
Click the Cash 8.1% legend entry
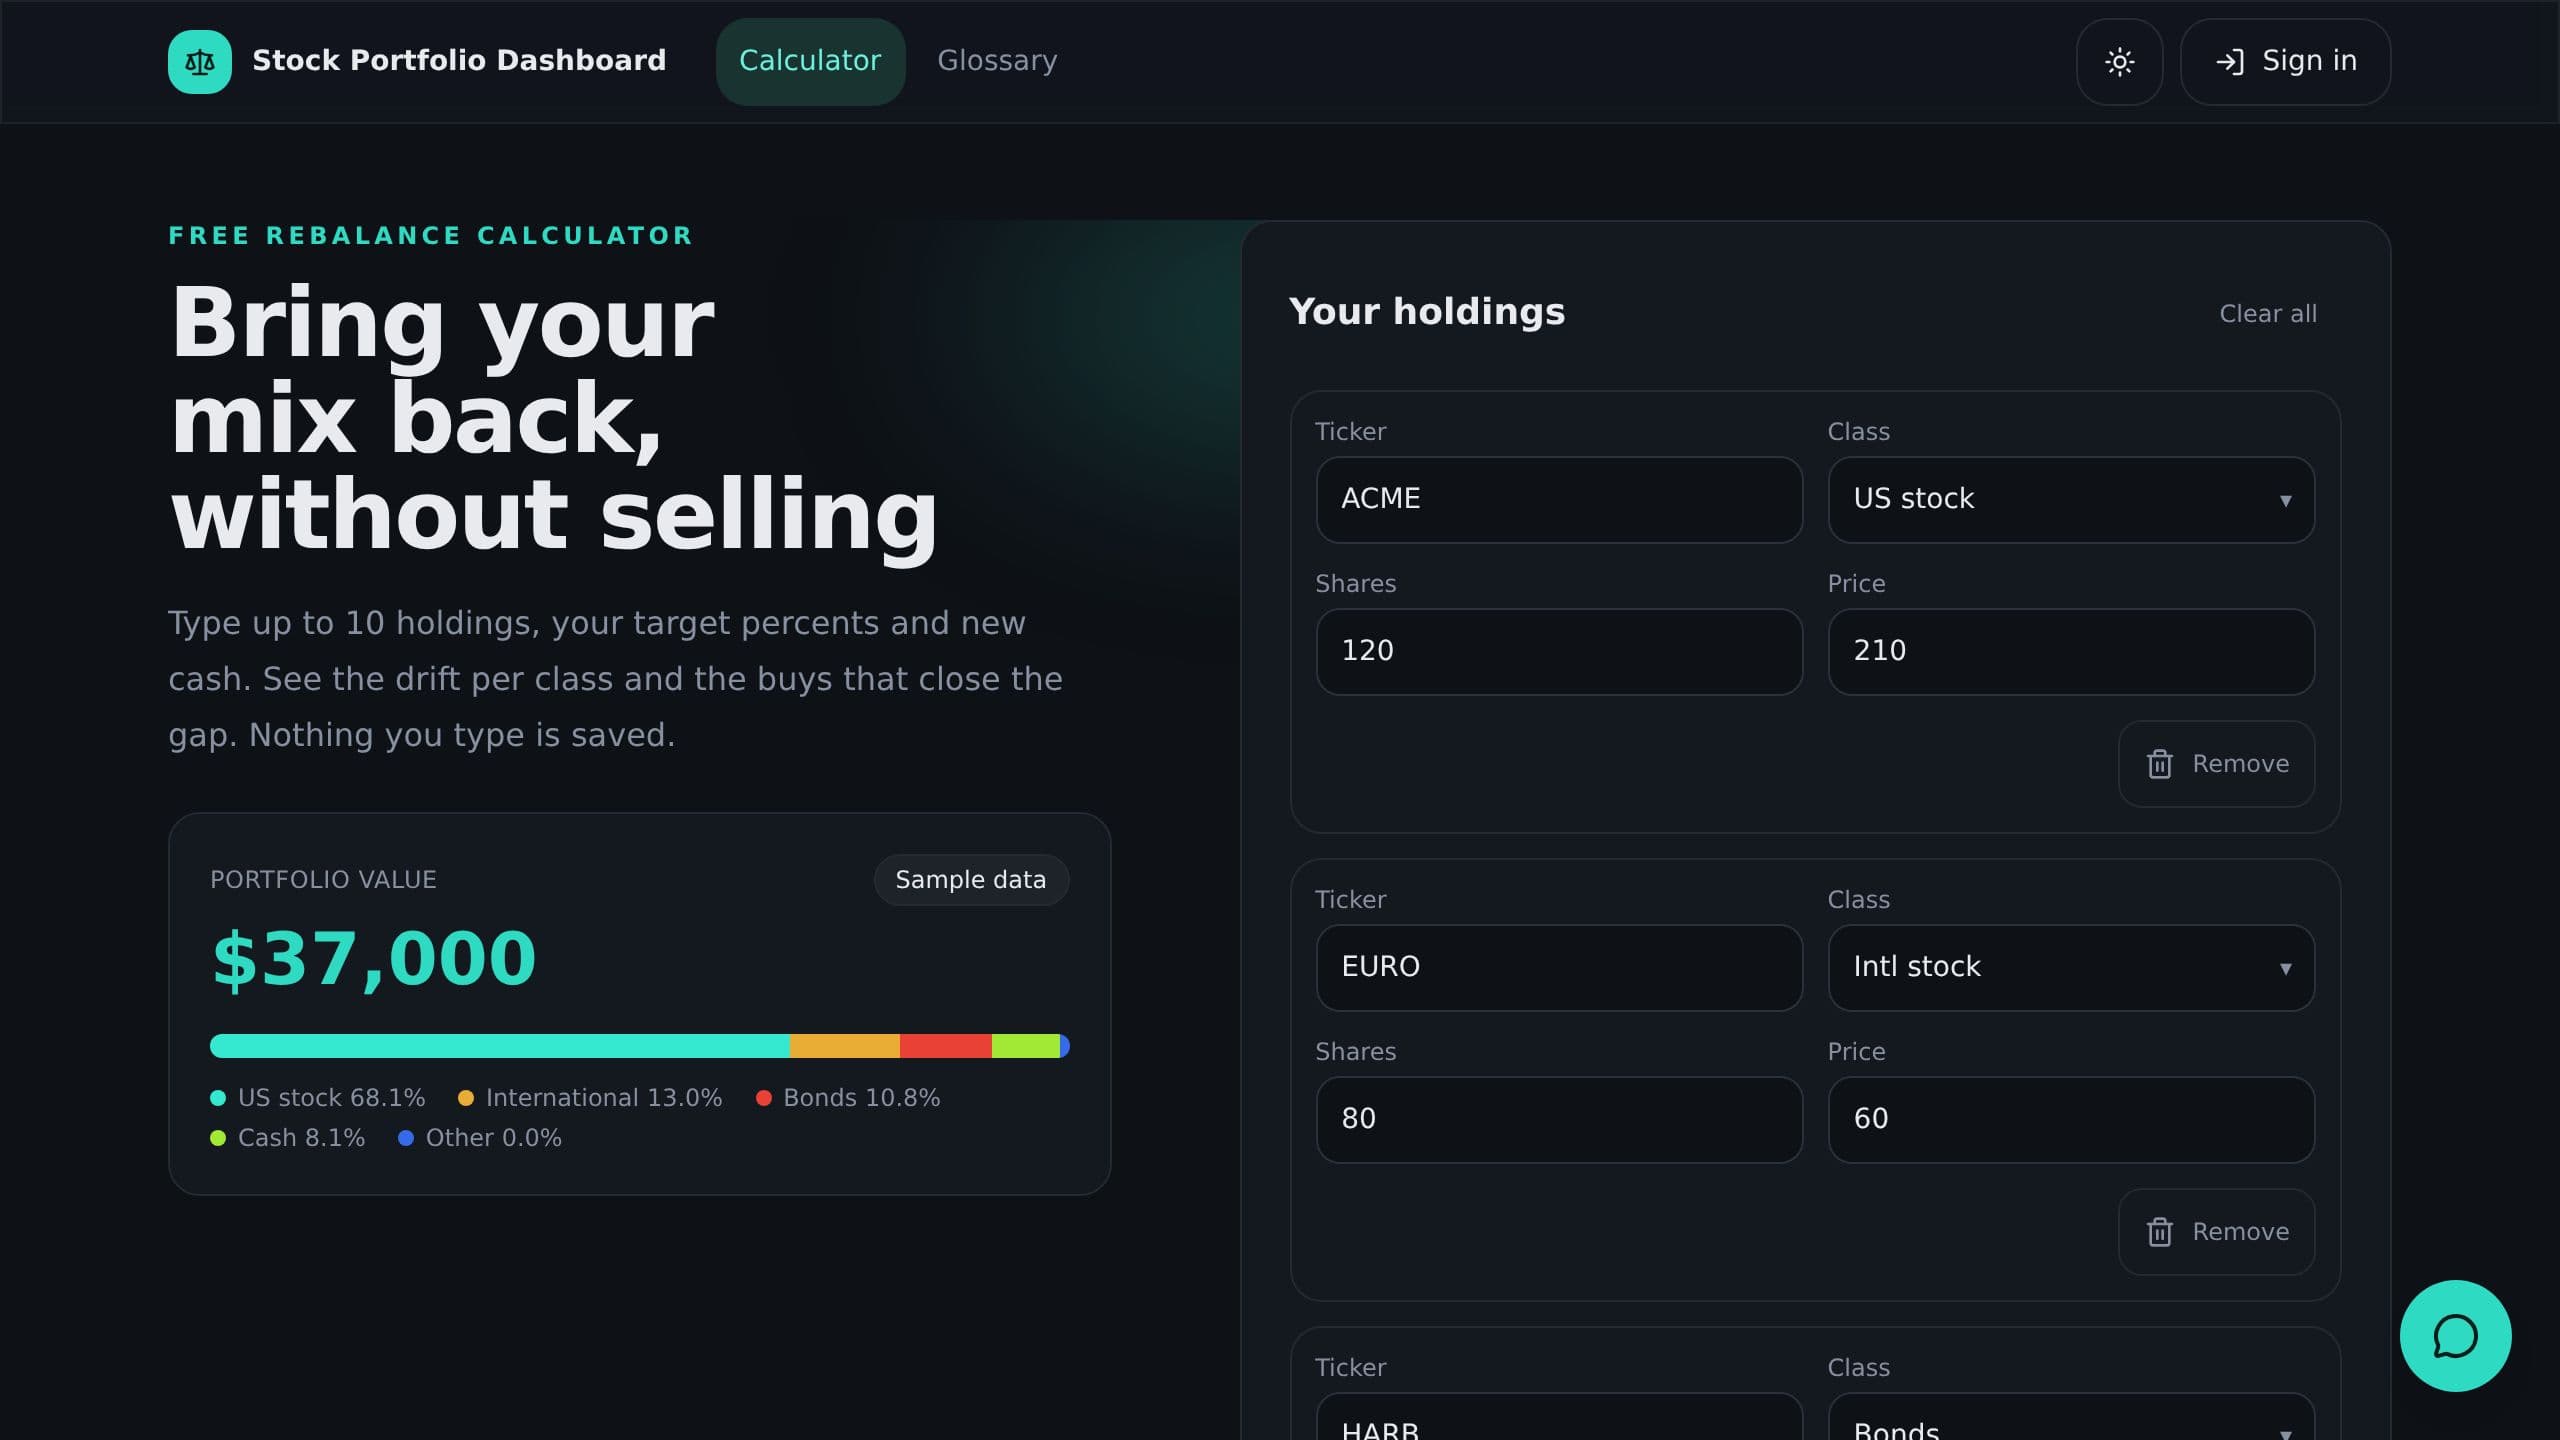coord(288,1138)
